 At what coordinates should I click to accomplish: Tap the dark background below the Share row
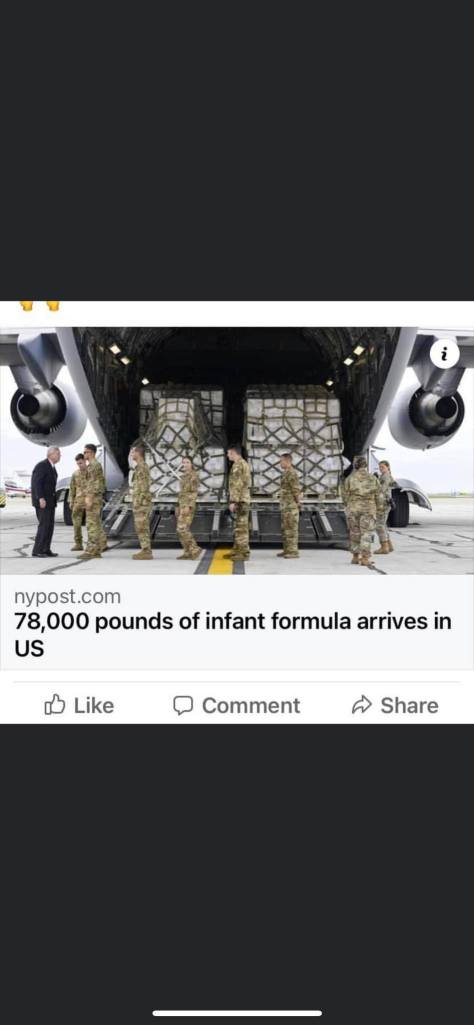coord(237,863)
